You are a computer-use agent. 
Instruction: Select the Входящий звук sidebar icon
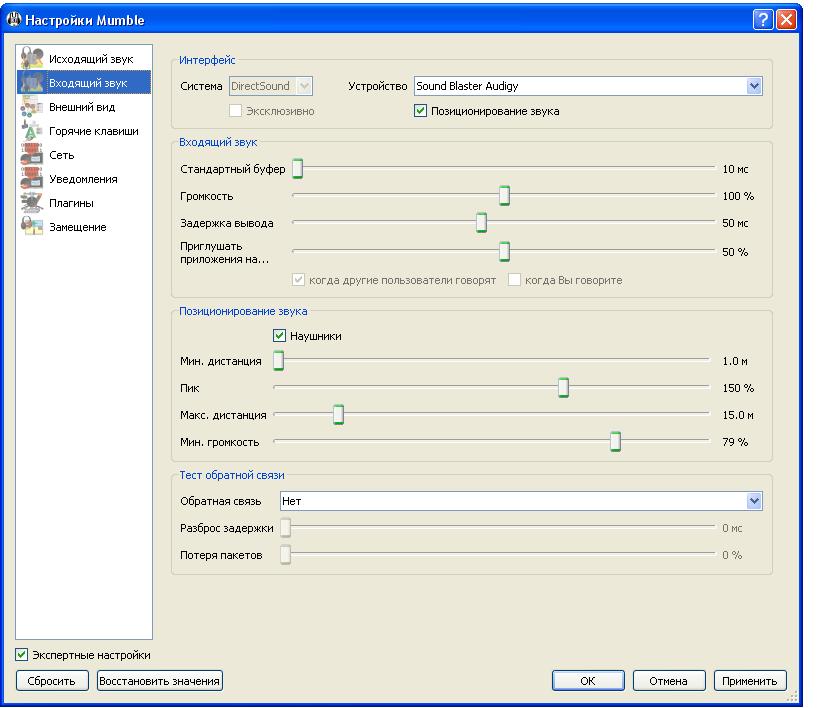pyautogui.click(x=32, y=83)
